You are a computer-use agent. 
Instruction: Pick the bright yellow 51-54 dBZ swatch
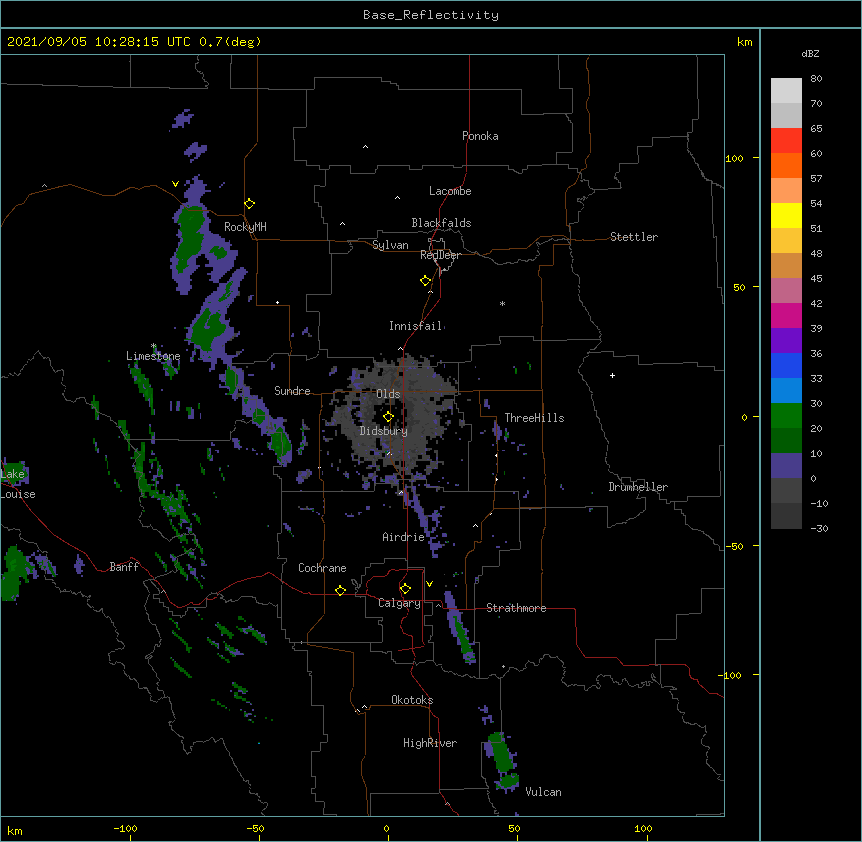786,215
